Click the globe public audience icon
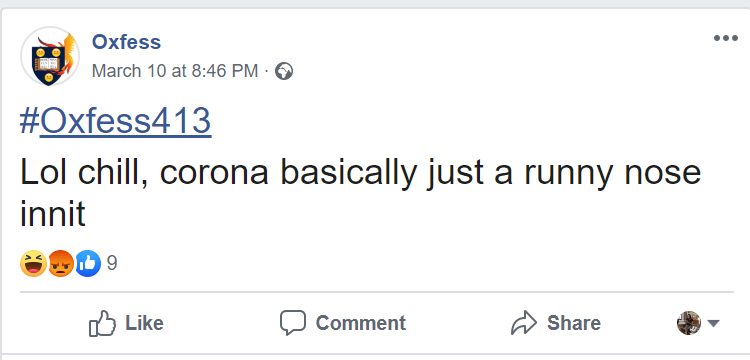The width and height of the screenshot is (750, 360). [x=284, y=71]
